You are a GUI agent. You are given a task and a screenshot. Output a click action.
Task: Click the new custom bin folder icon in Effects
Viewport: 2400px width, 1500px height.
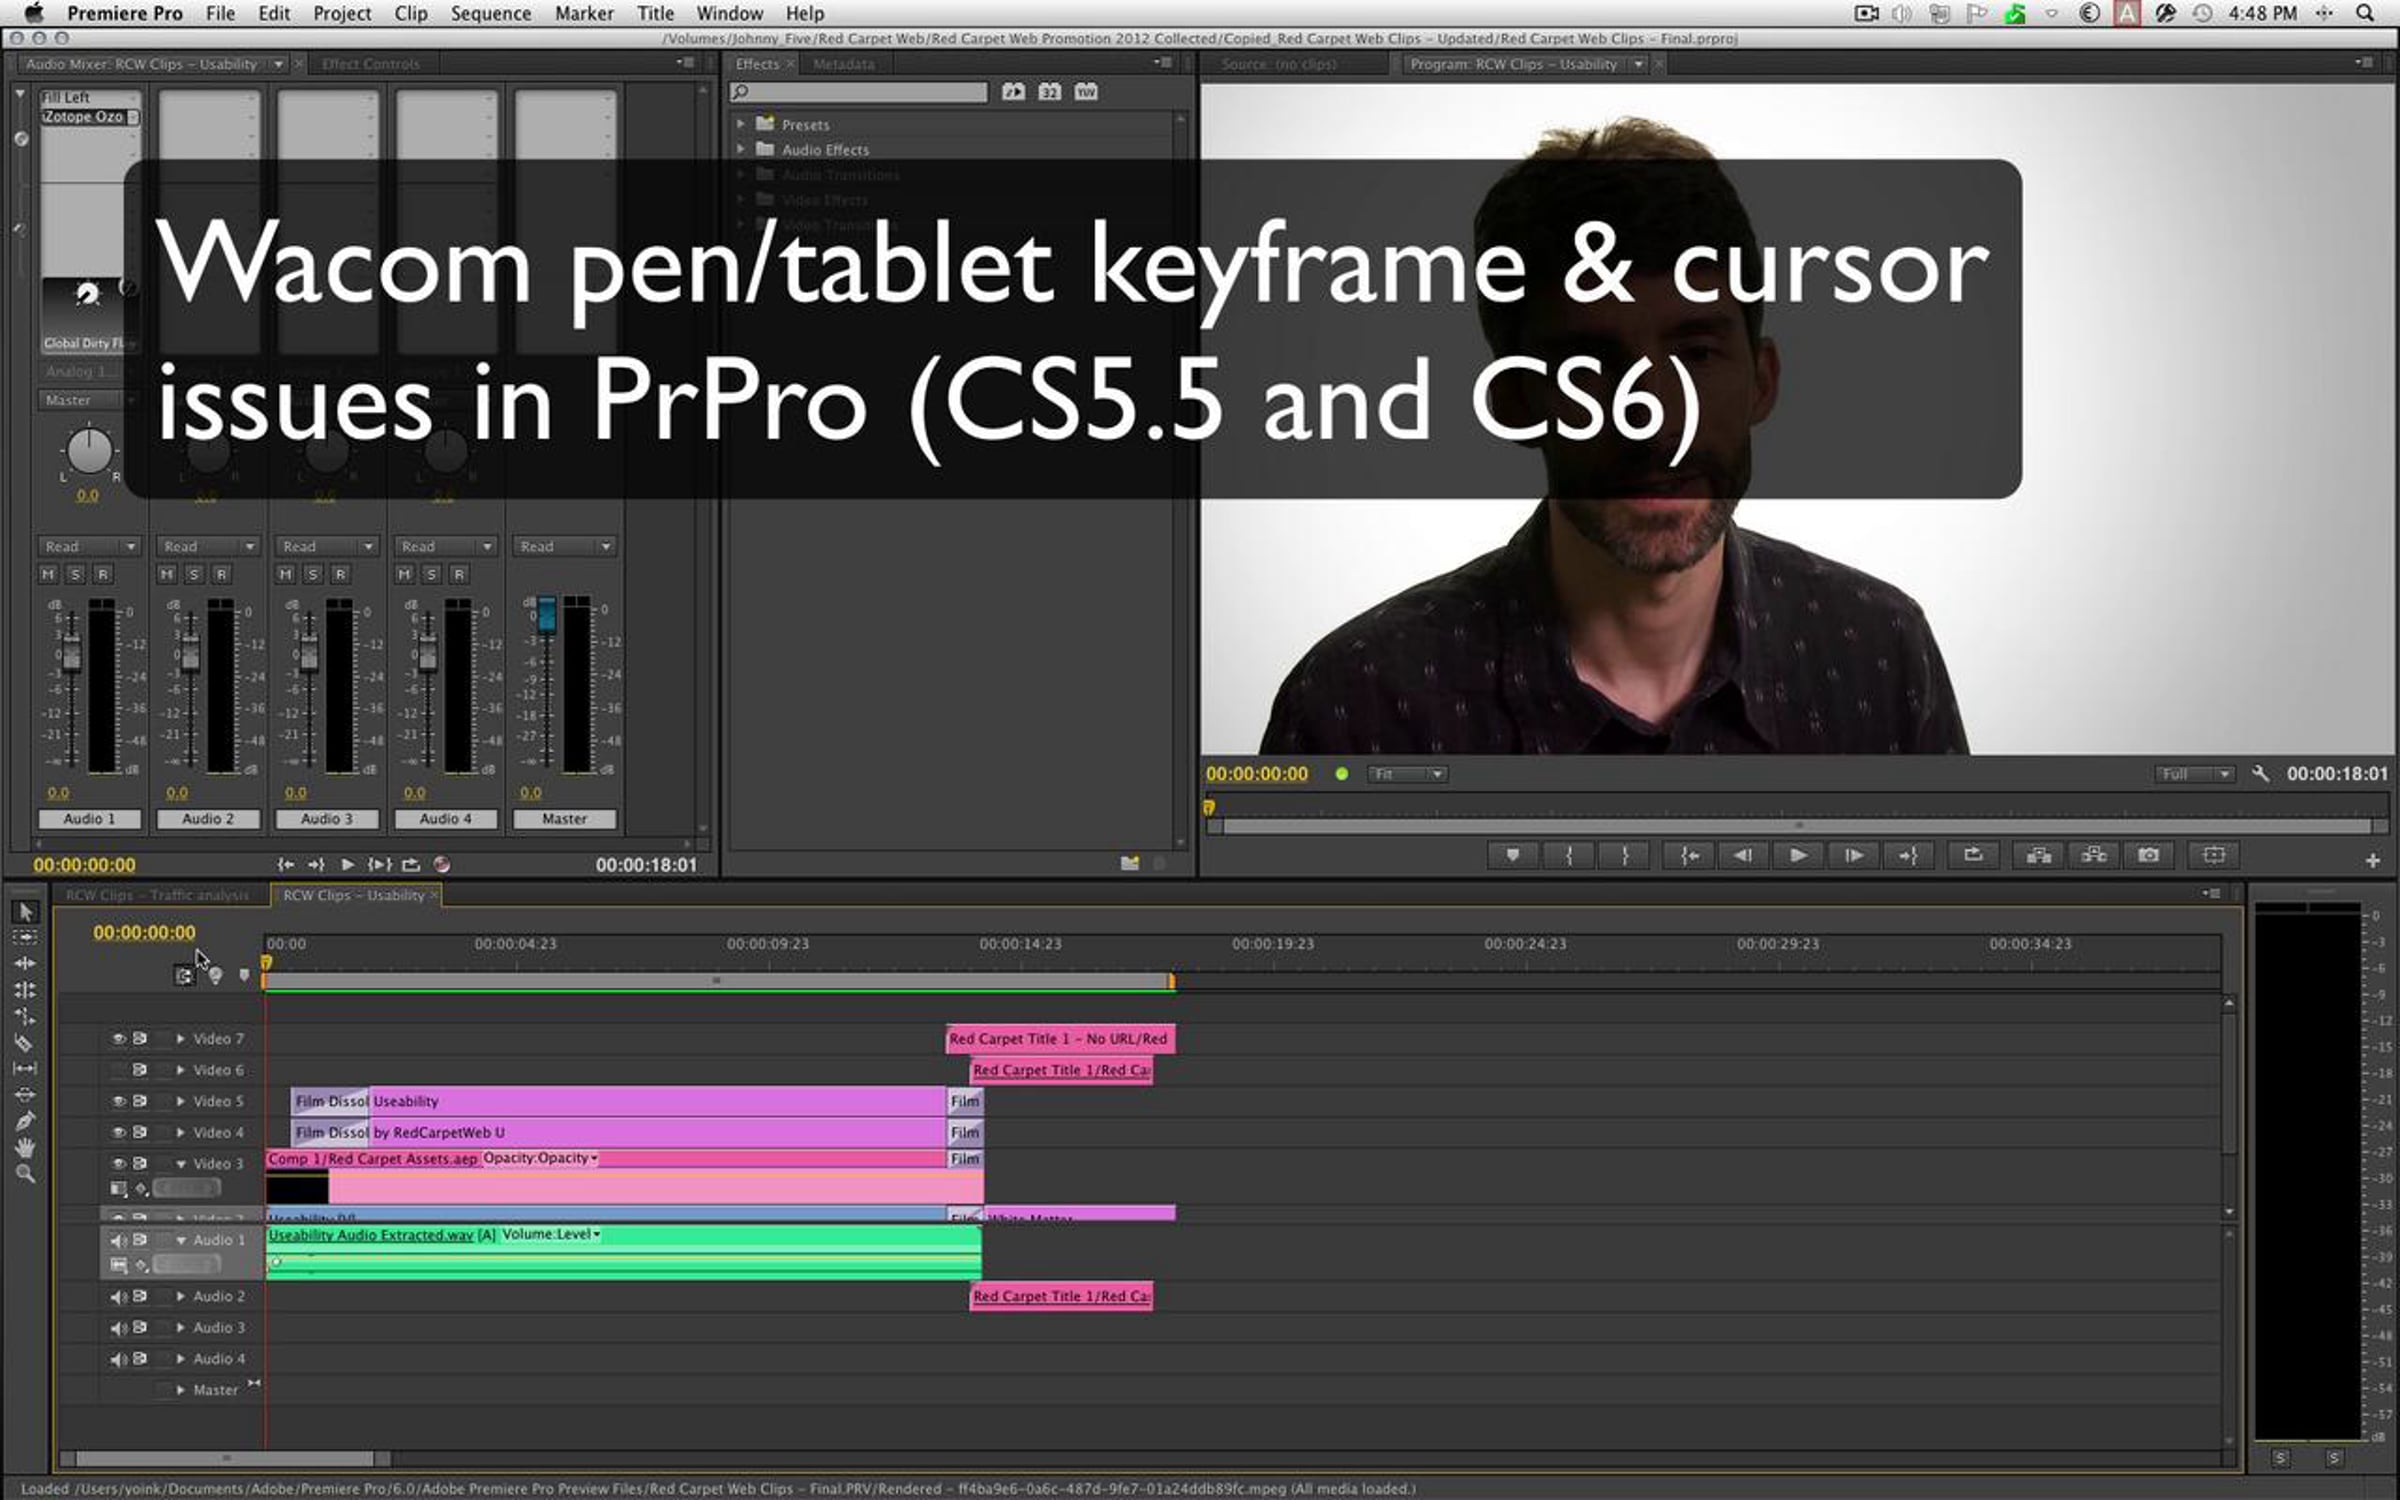pyautogui.click(x=1130, y=863)
